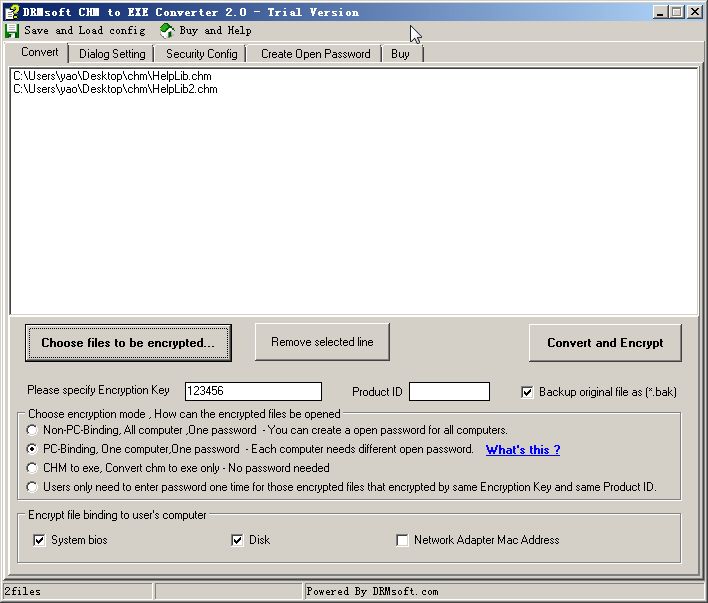The image size is (708, 603).
Task: Click Remove selected line button
Action: coord(322,342)
